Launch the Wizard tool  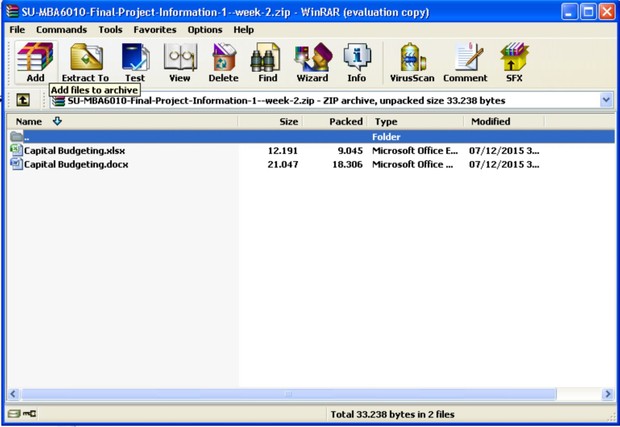tap(312, 62)
